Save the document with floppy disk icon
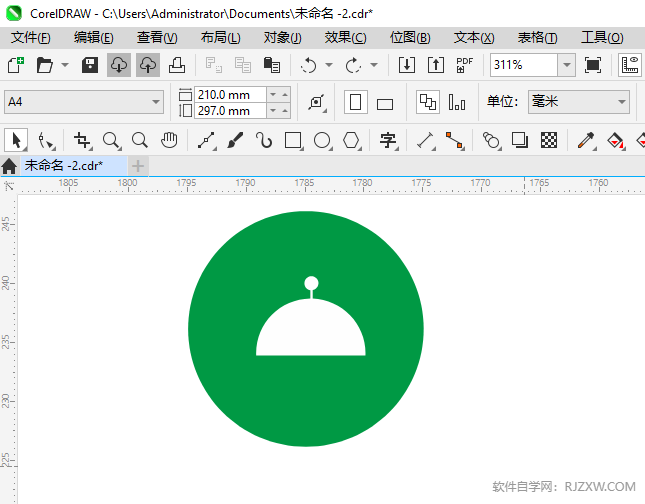The image size is (645, 504). click(x=90, y=65)
